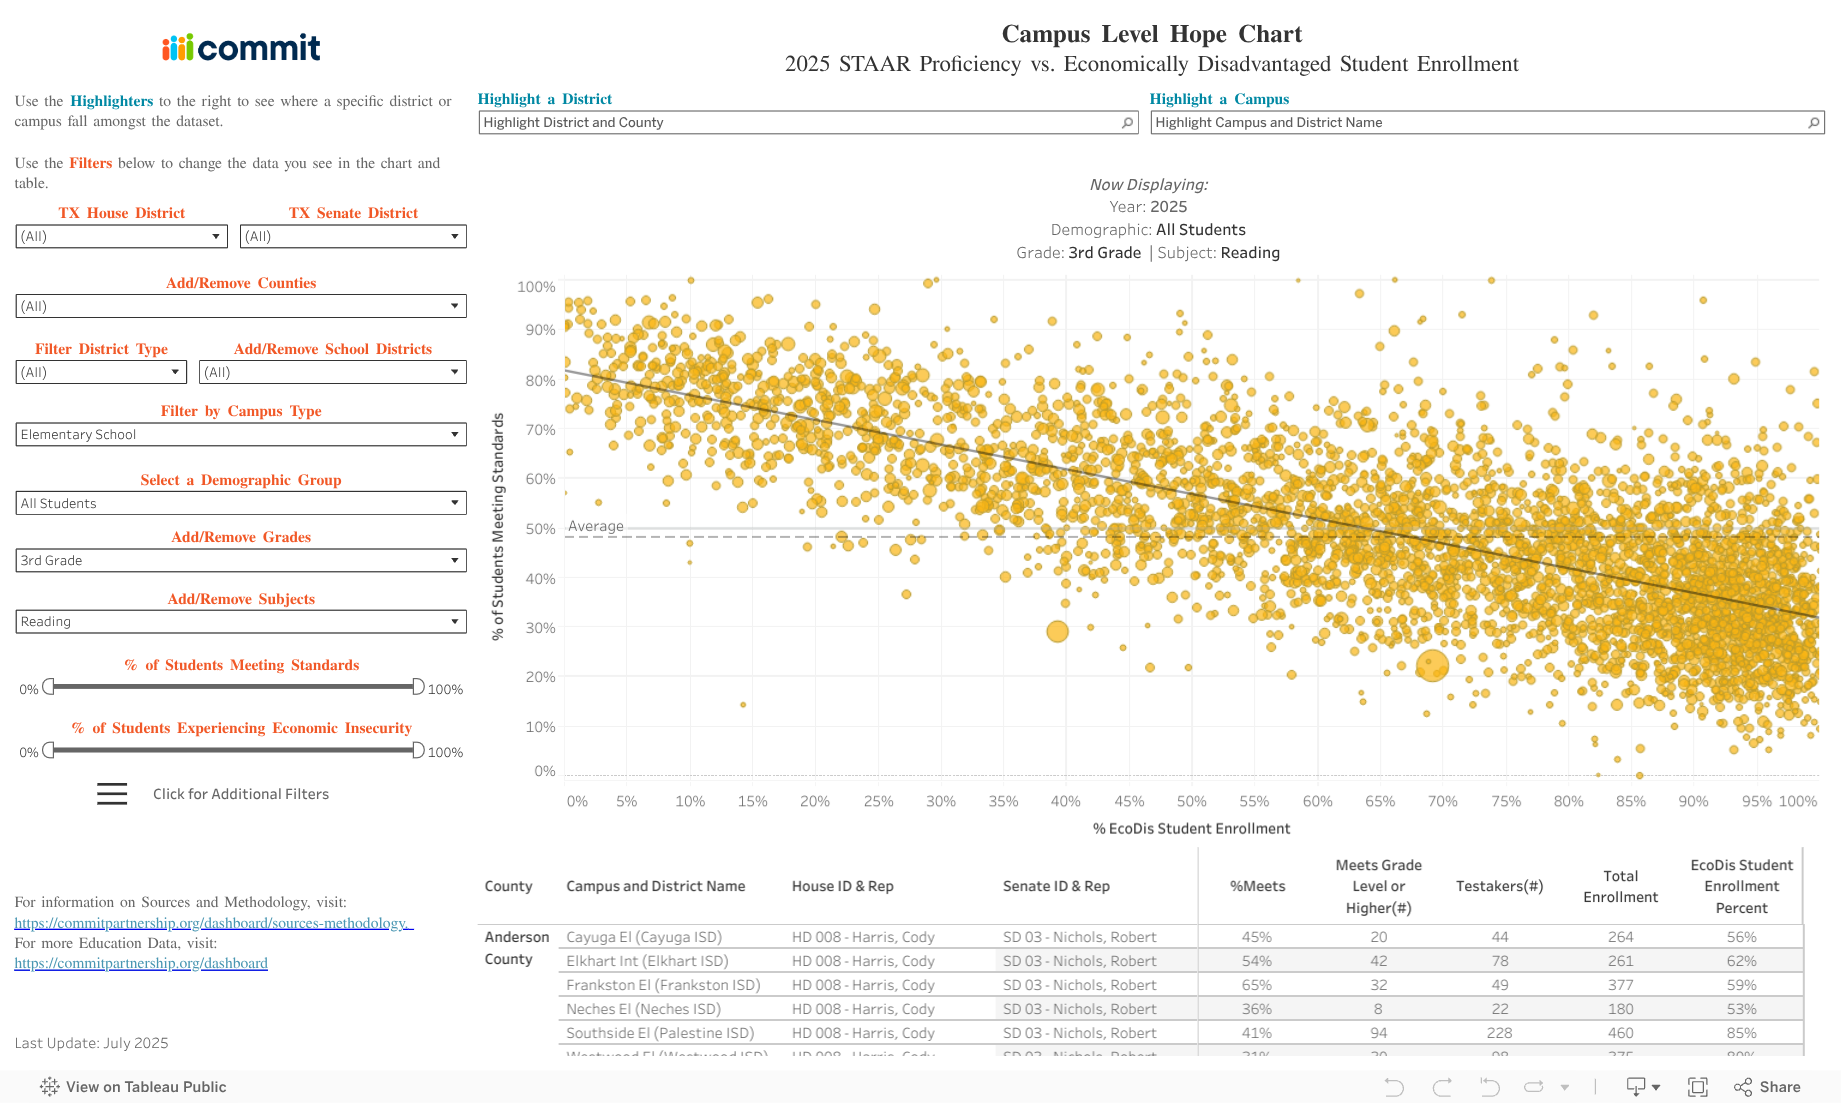This screenshot has height=1103, width=1841.
Task: Enter full screen mode
Action: (1697, 1087)
